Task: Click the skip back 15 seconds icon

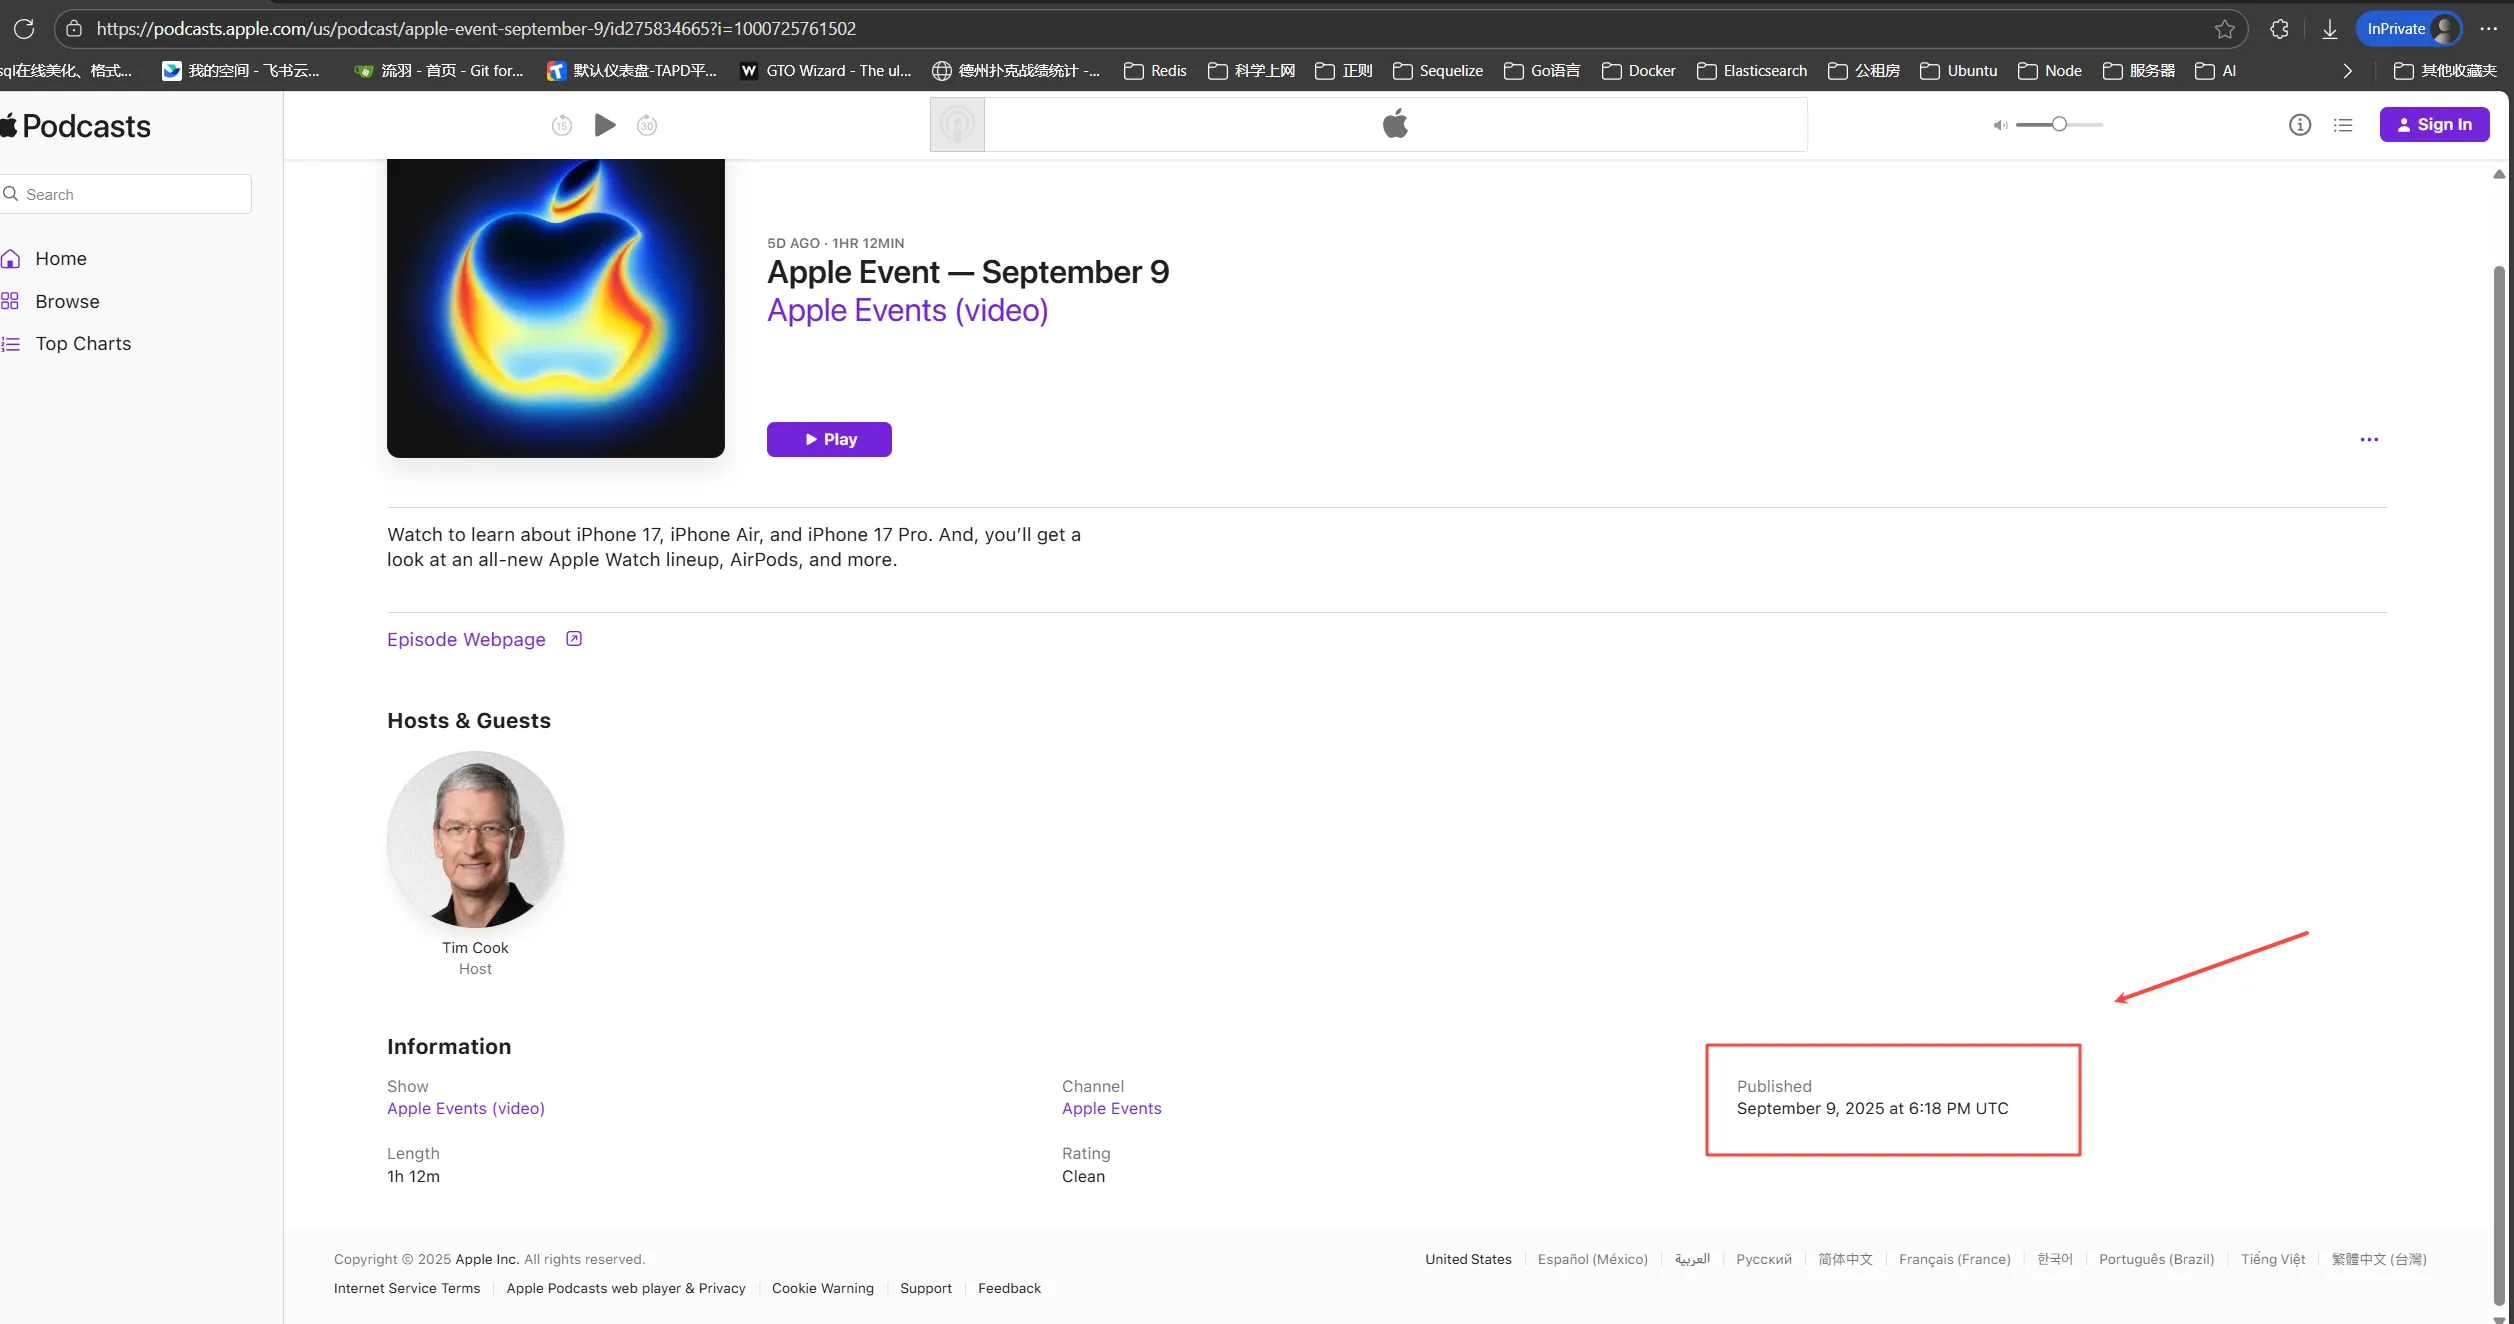Action: click(x=562, y=125)
